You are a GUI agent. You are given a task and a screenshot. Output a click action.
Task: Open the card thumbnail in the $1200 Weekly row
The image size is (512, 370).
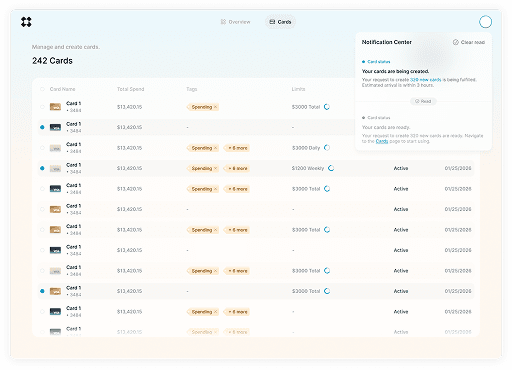tap(55, 168)
